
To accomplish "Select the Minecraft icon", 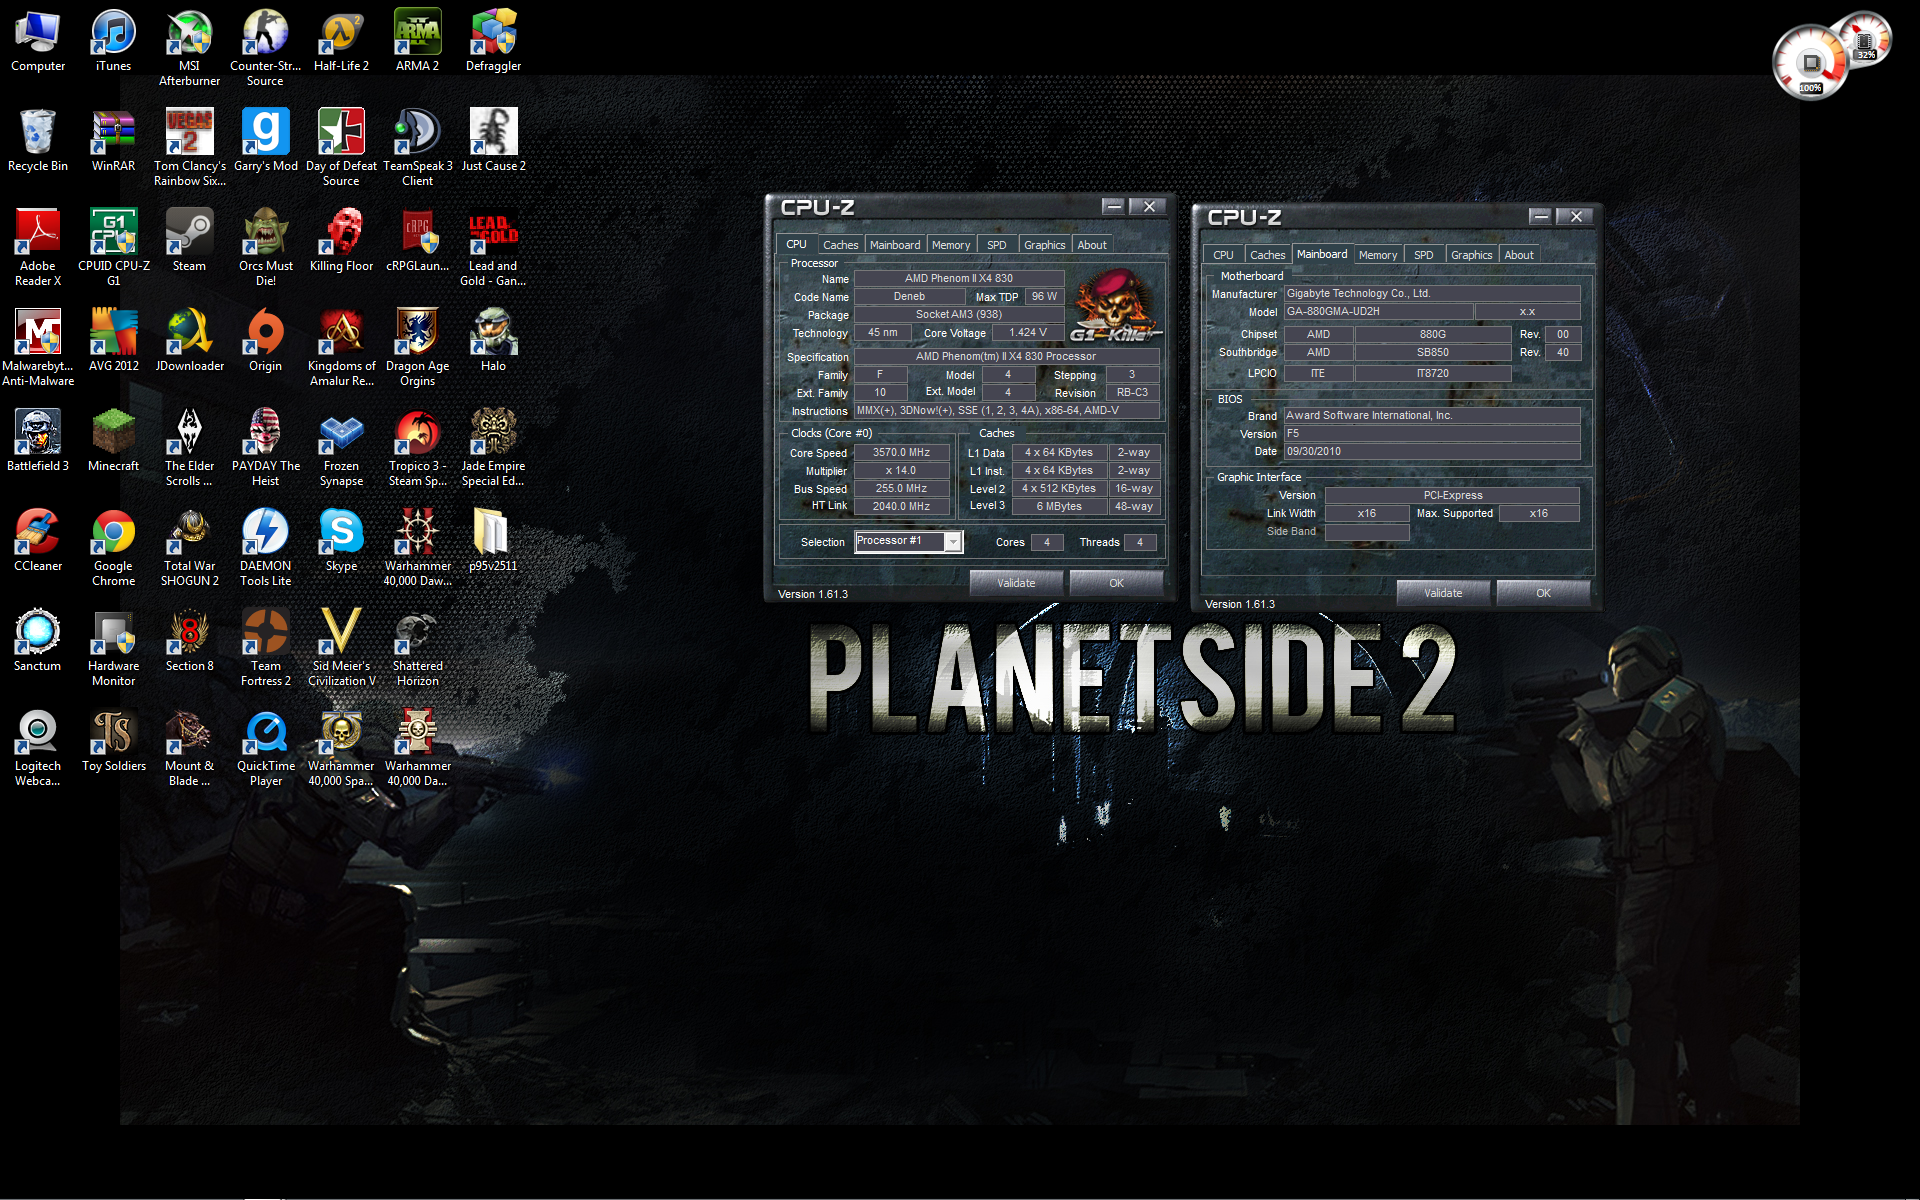I will 113,441.
